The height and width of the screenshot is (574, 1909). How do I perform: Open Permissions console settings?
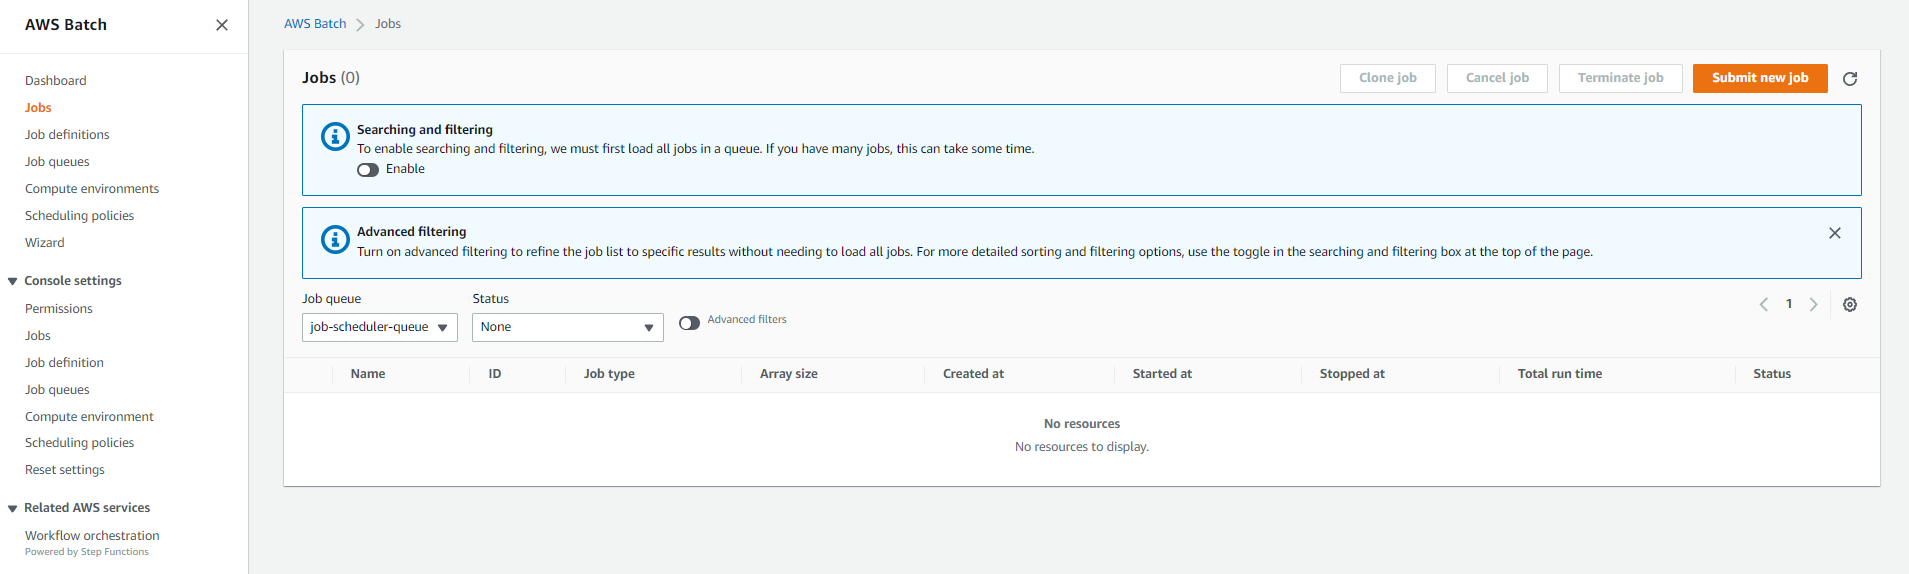pyautogui.click(x=59, y=309)
